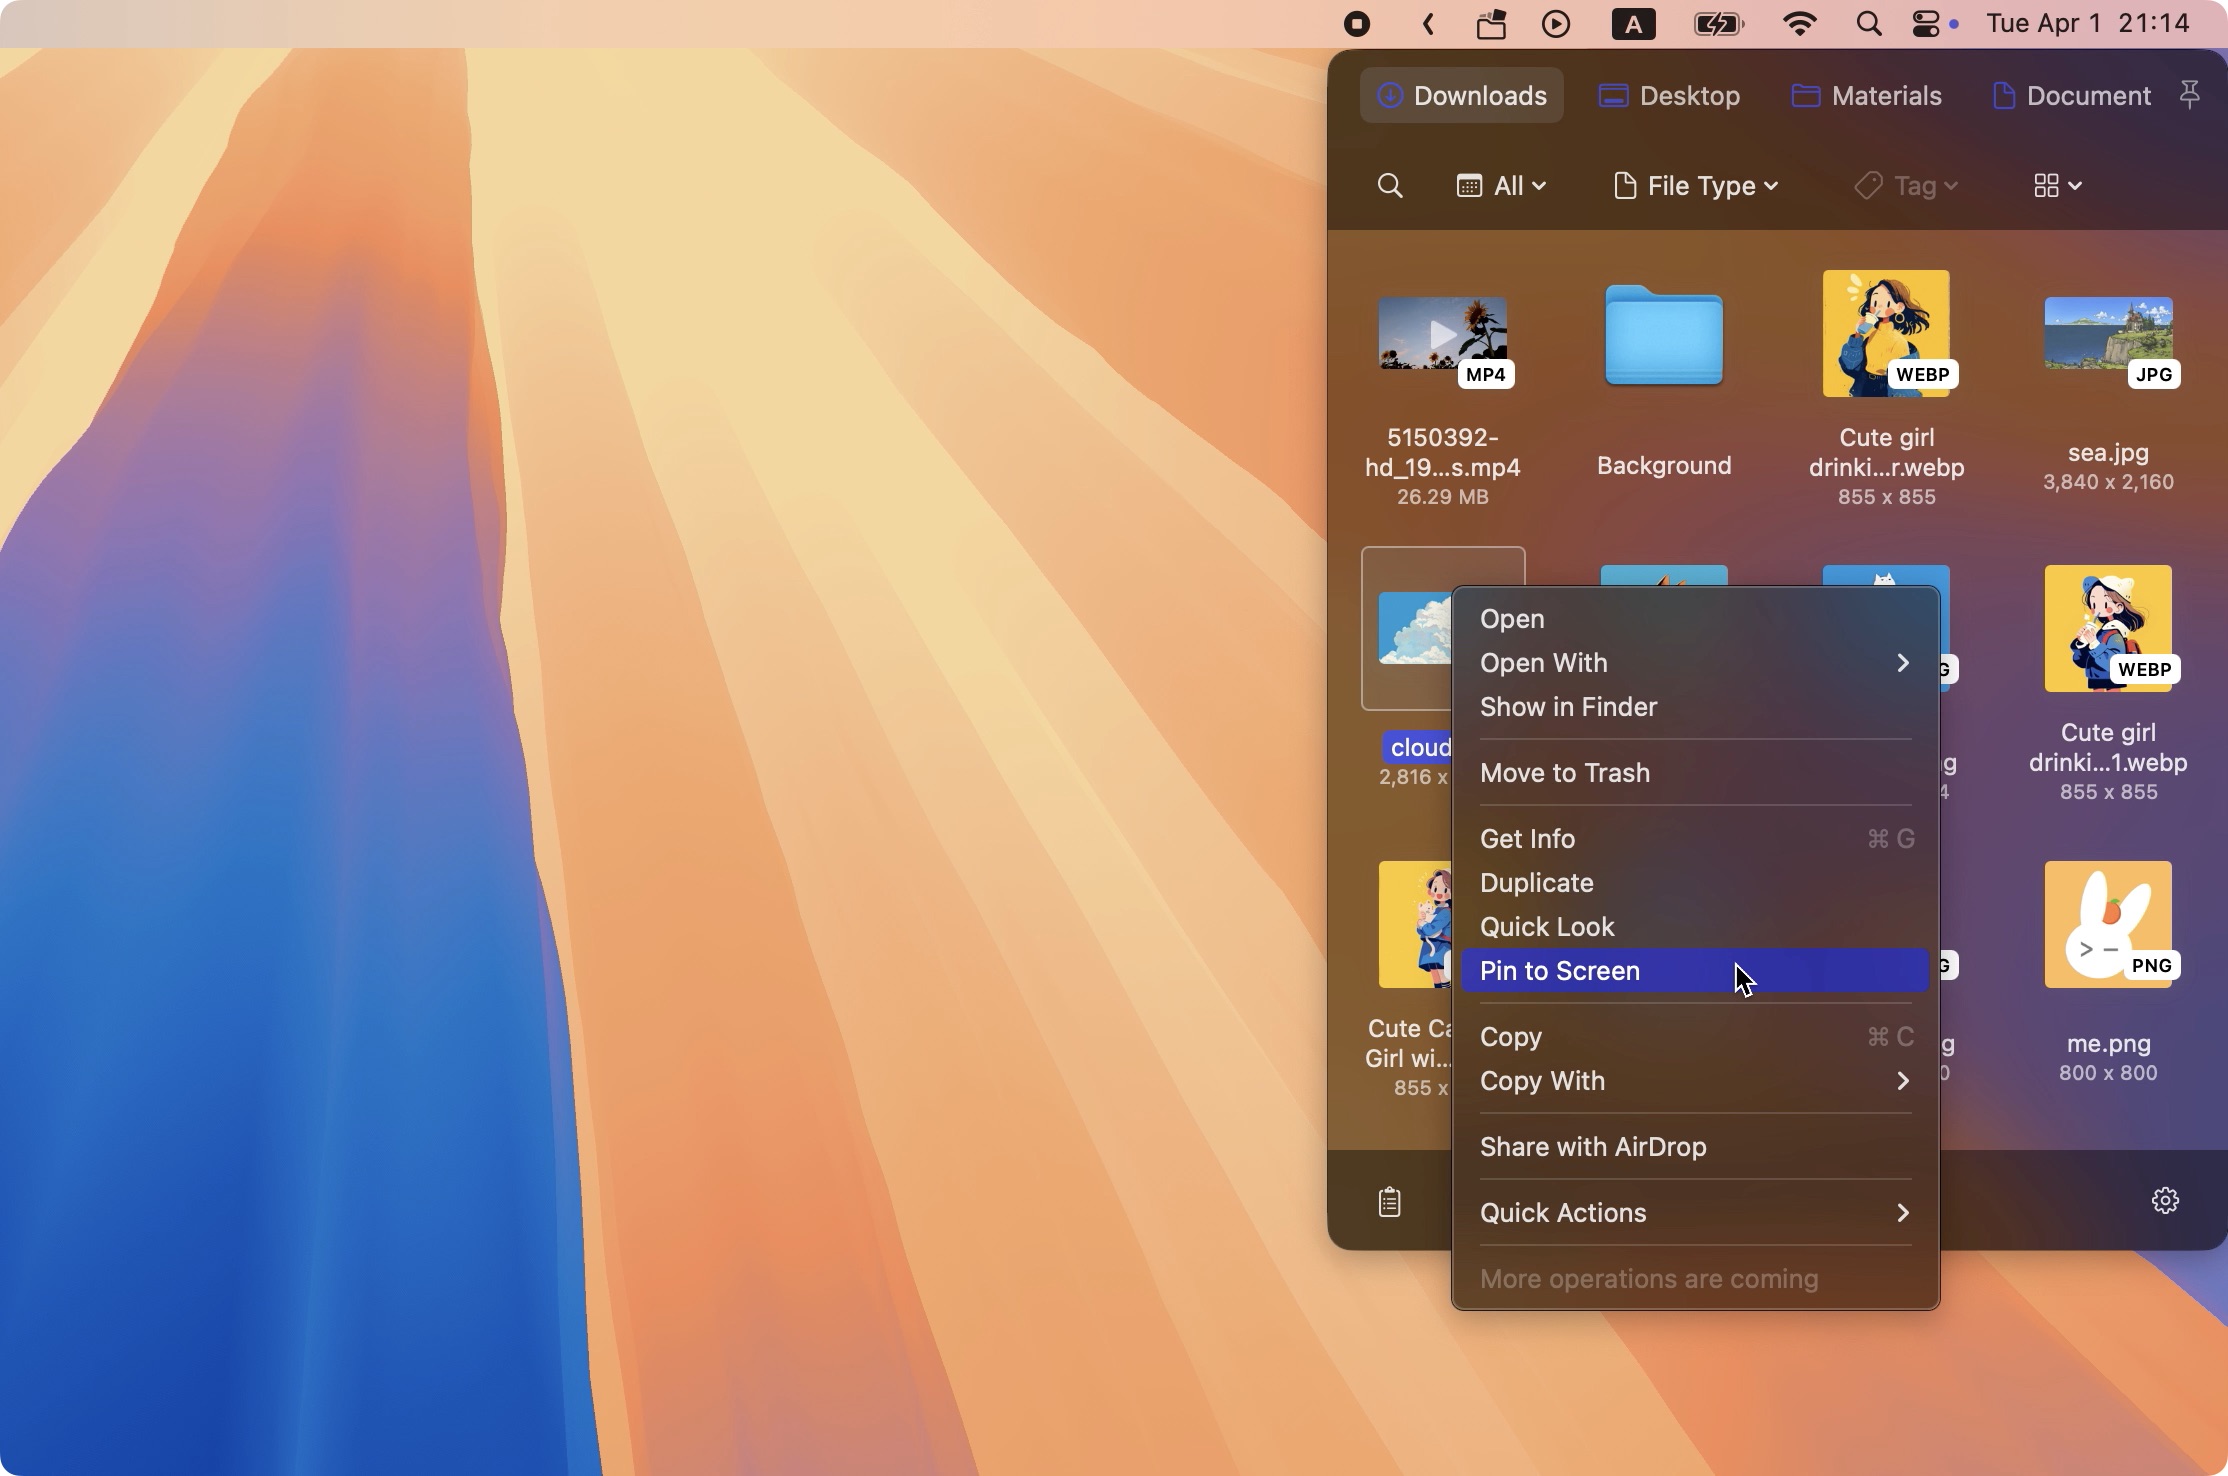Click the Wi-Fi icon in menu bar
The image size is (2228, 1476).
tap(1799, 23)
